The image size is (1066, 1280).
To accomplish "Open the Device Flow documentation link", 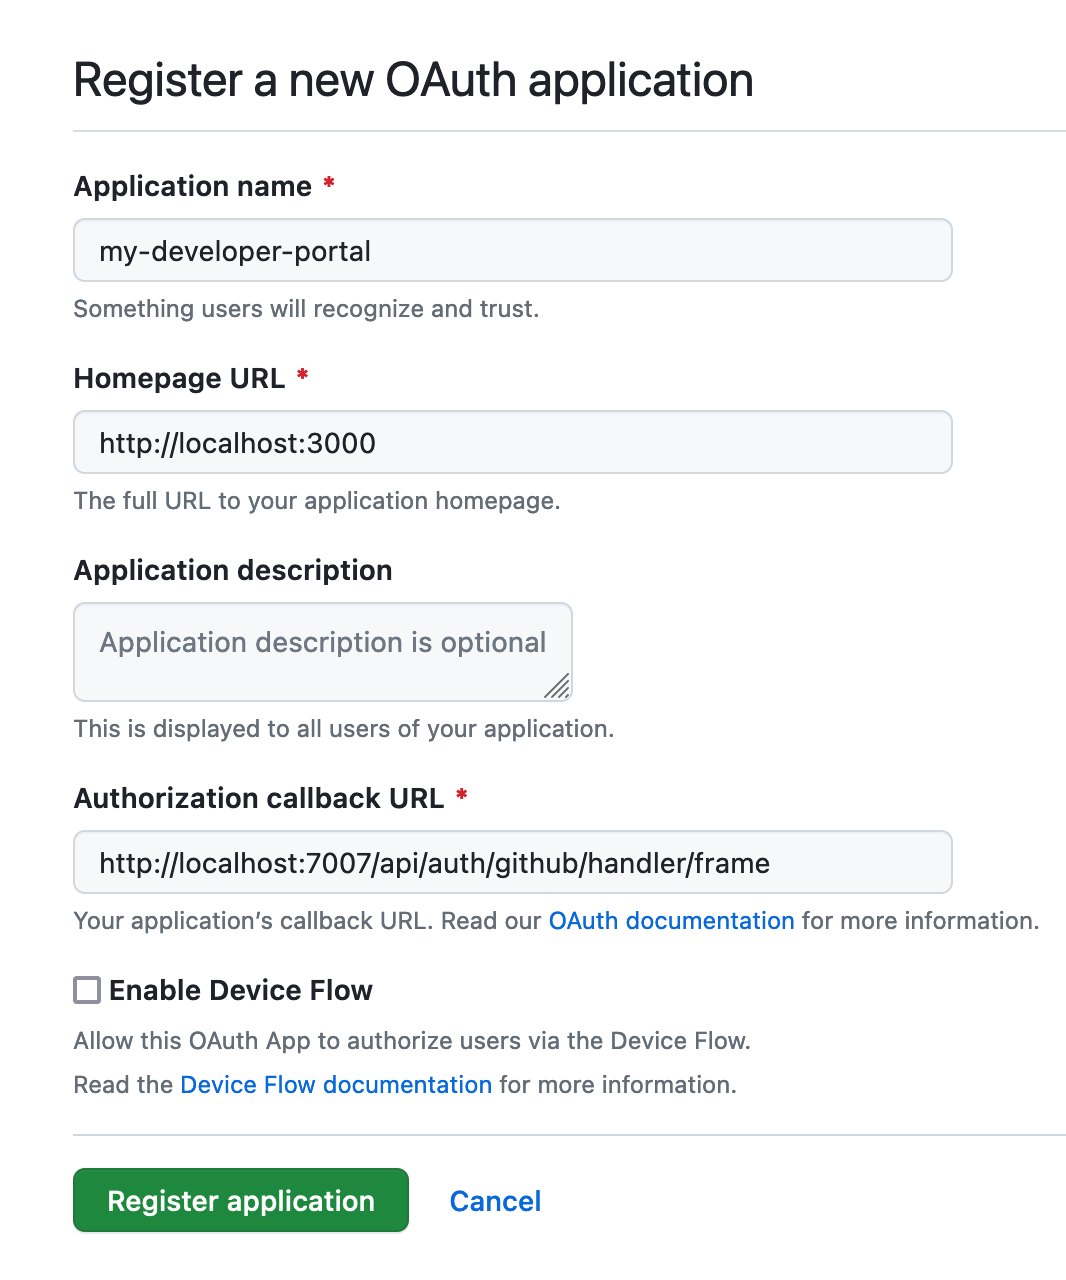I will tap(336, 1085).
